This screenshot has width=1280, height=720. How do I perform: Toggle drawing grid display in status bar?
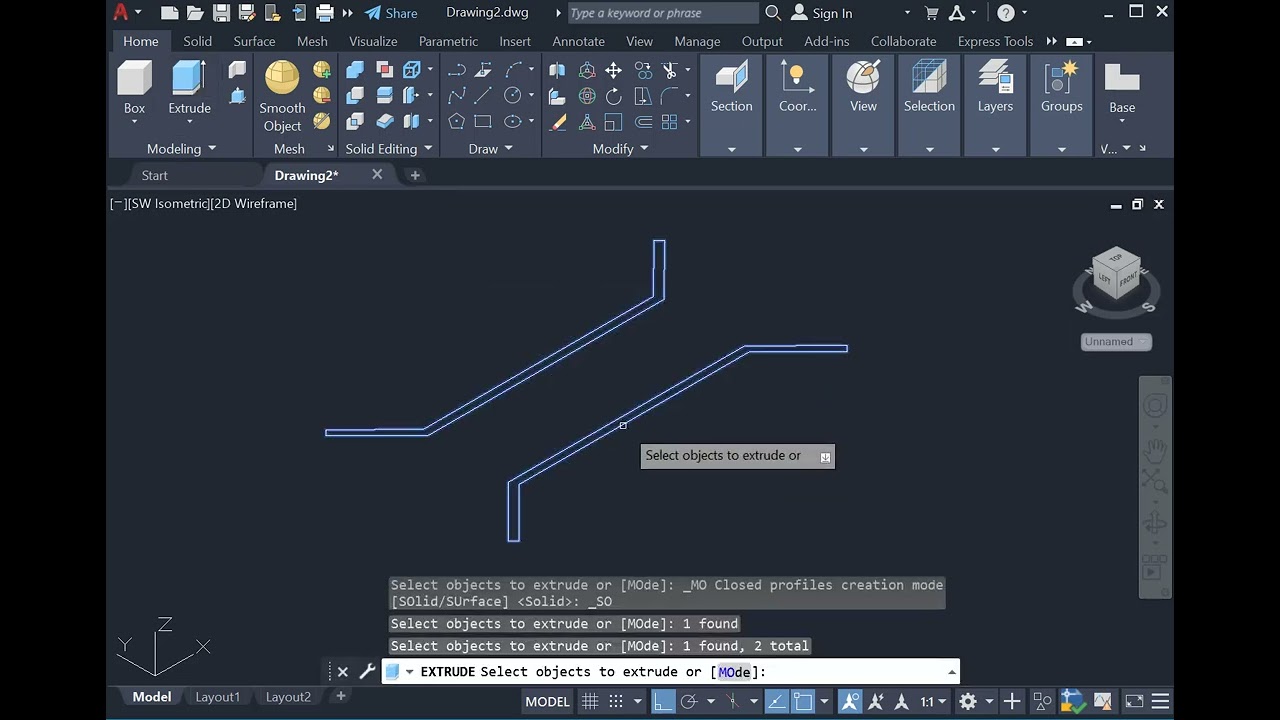pos(590,701)
